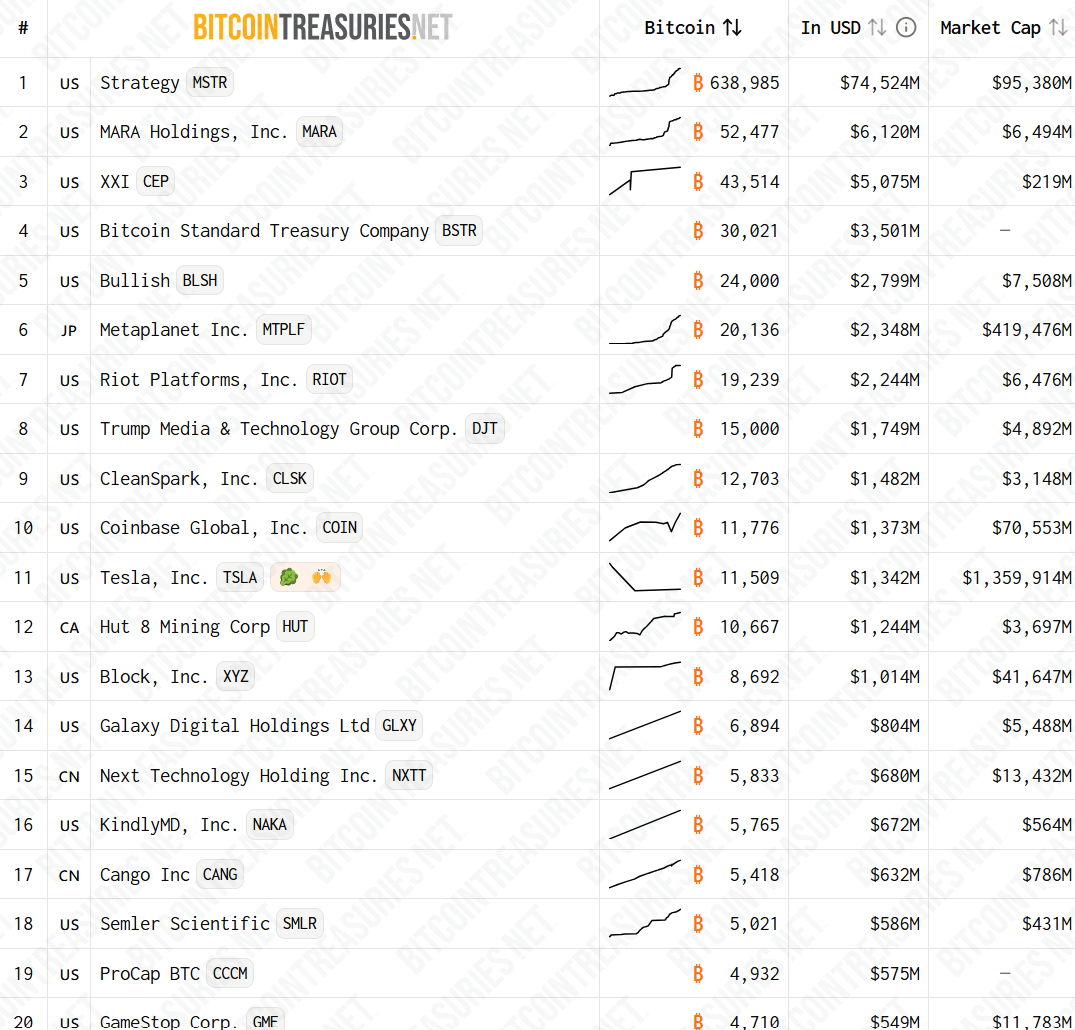This screenshot has width=1075, height=1030.
Task: Sort by the Market Cap column arrows
Action: tap(1058, 27)
